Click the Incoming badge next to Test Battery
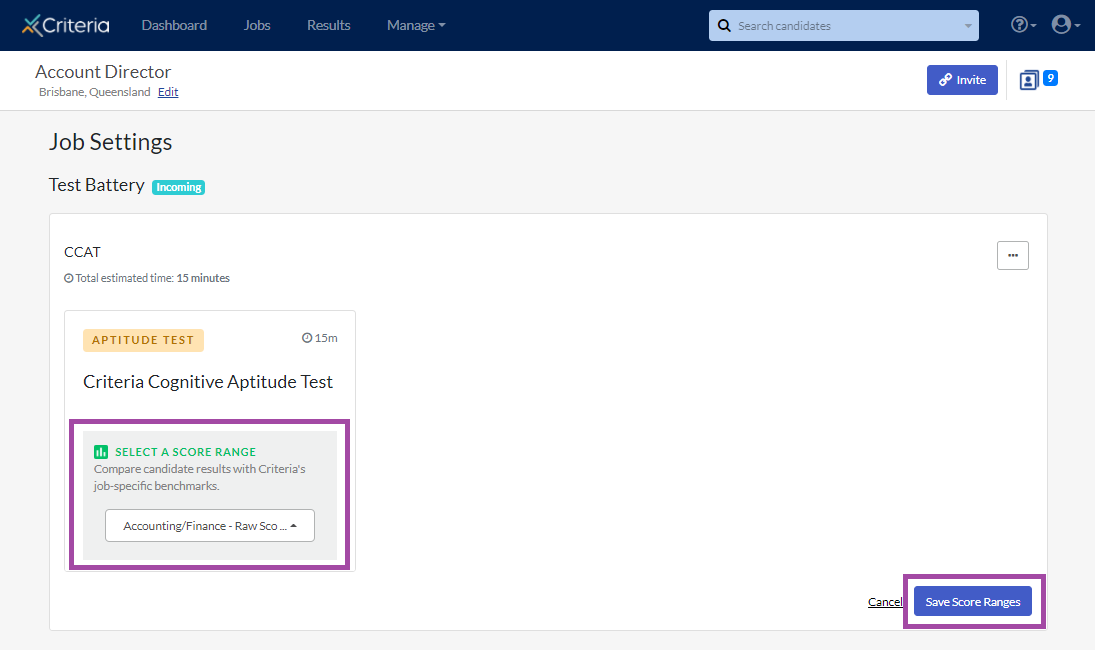Viewport: 1095px width, 650px height. (x=179, y=187)
